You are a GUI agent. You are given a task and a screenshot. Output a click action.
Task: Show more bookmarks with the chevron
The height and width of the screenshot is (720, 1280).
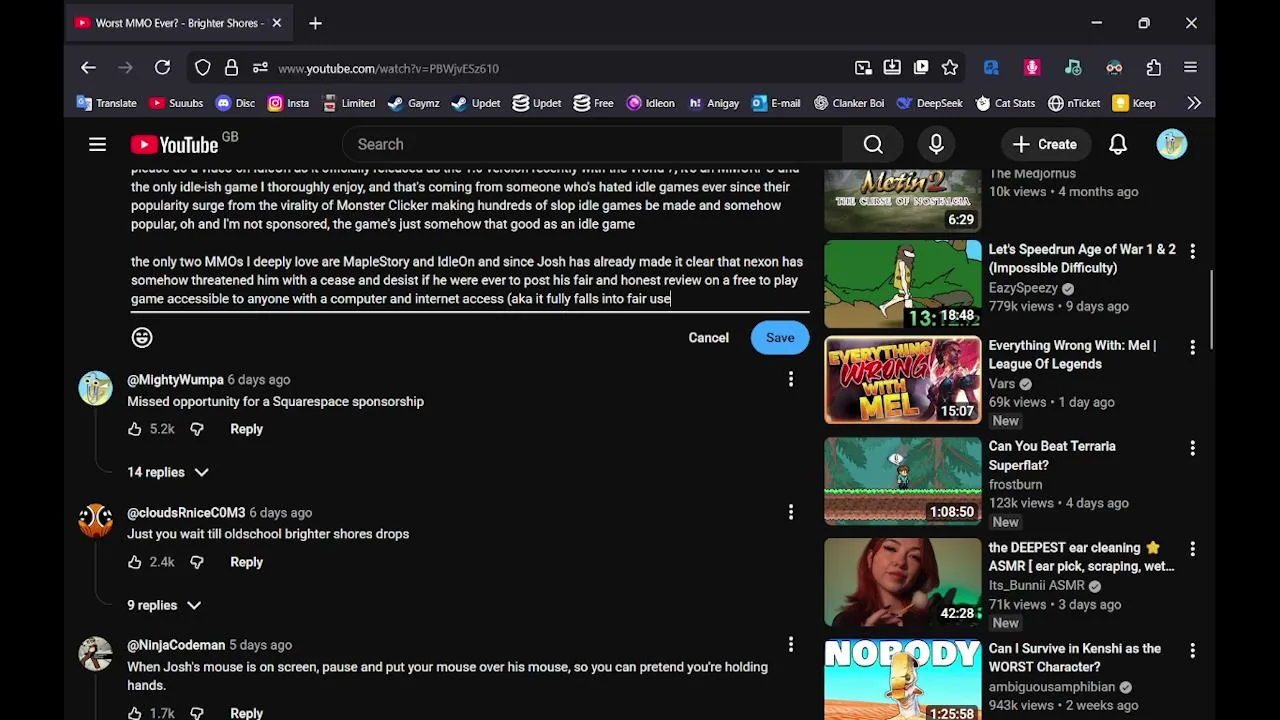coord(1194,103)
